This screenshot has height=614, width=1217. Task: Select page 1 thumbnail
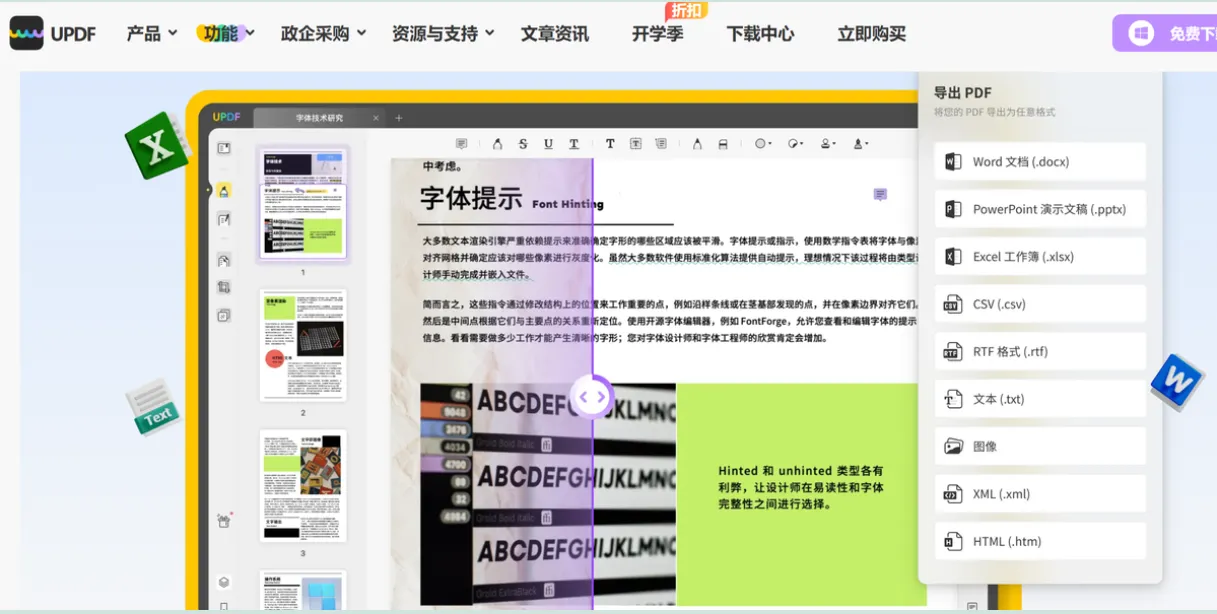point(303,204)
